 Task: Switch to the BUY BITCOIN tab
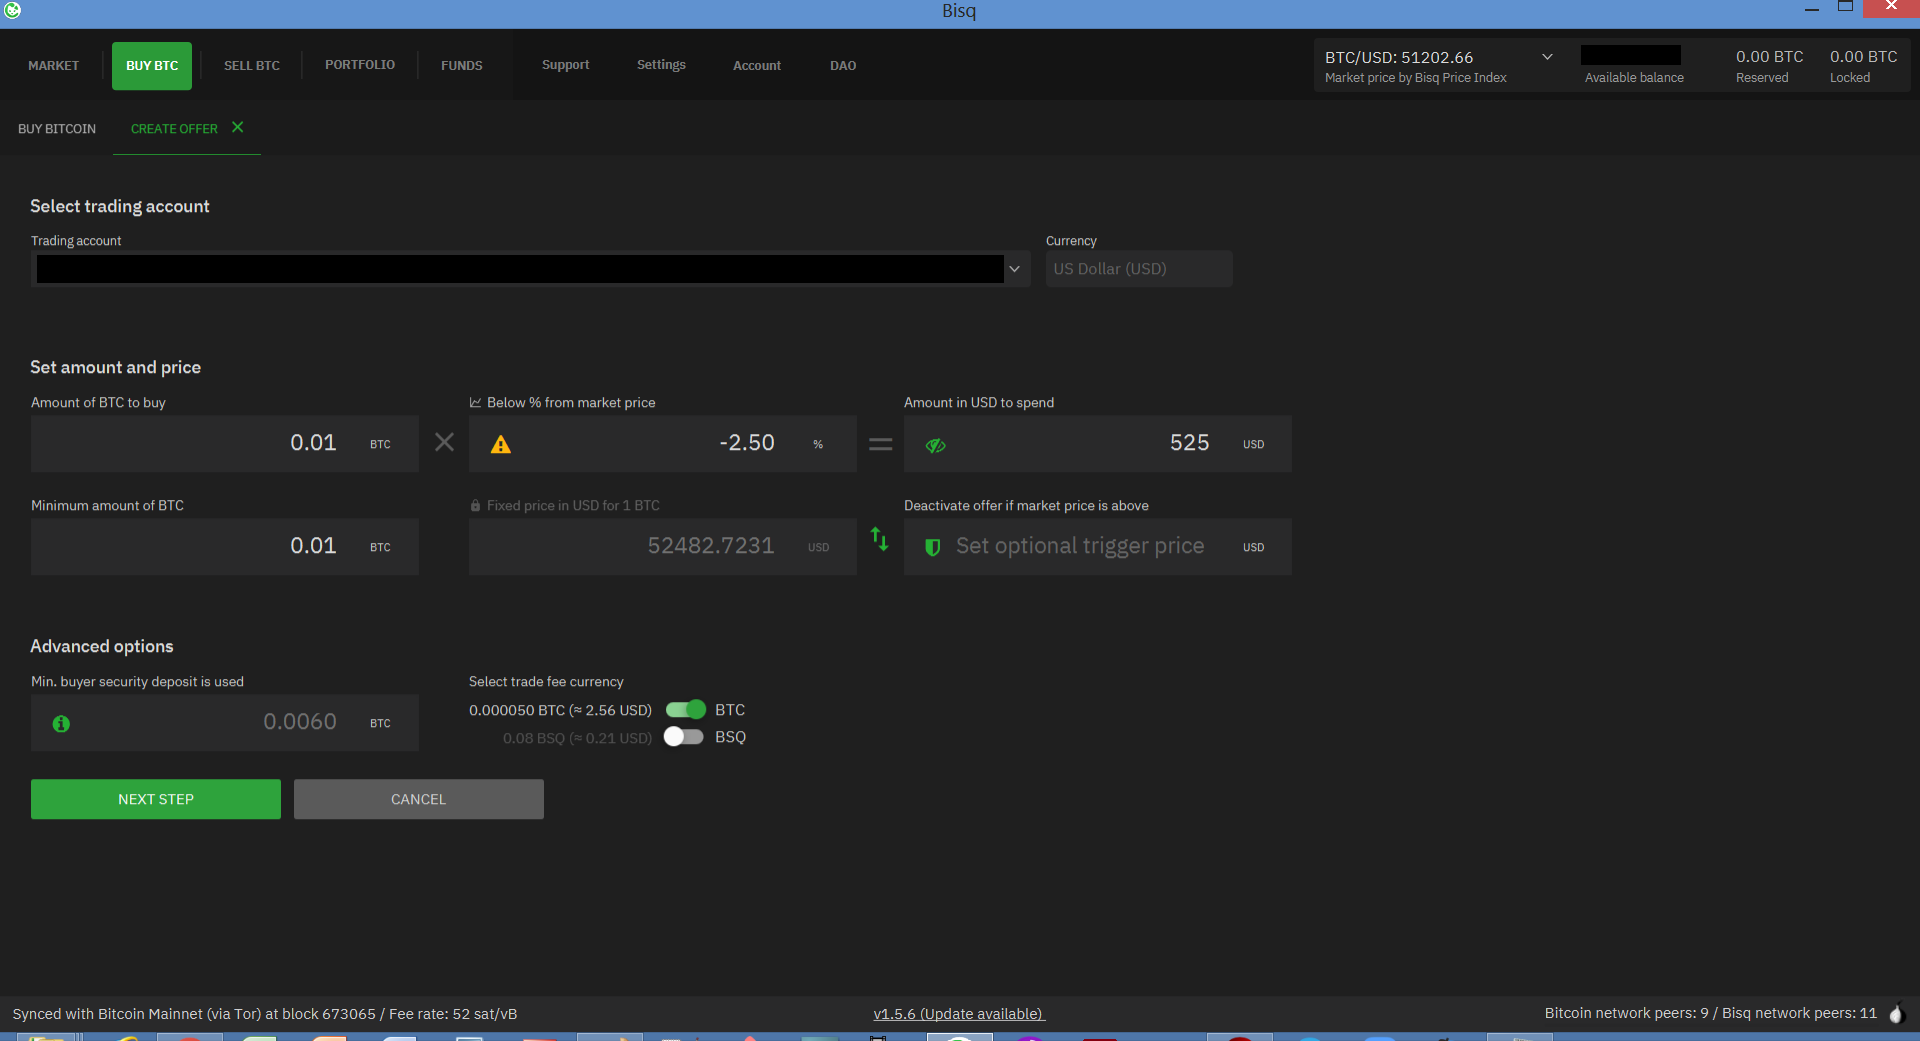tap(57, 128)
